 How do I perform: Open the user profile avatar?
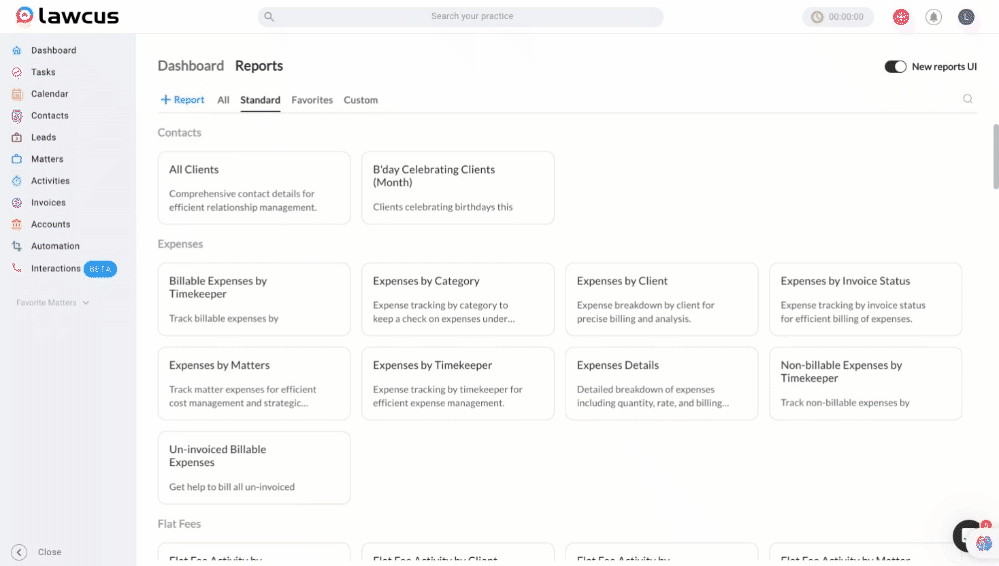coord(966,17)
